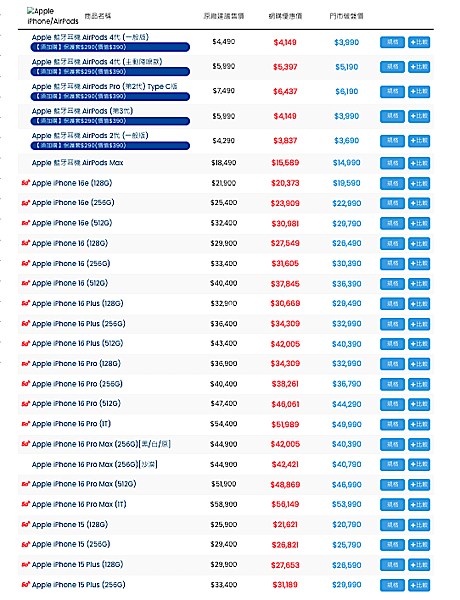Add AirPods 2代 (一般版) to compare

[419, 141]
